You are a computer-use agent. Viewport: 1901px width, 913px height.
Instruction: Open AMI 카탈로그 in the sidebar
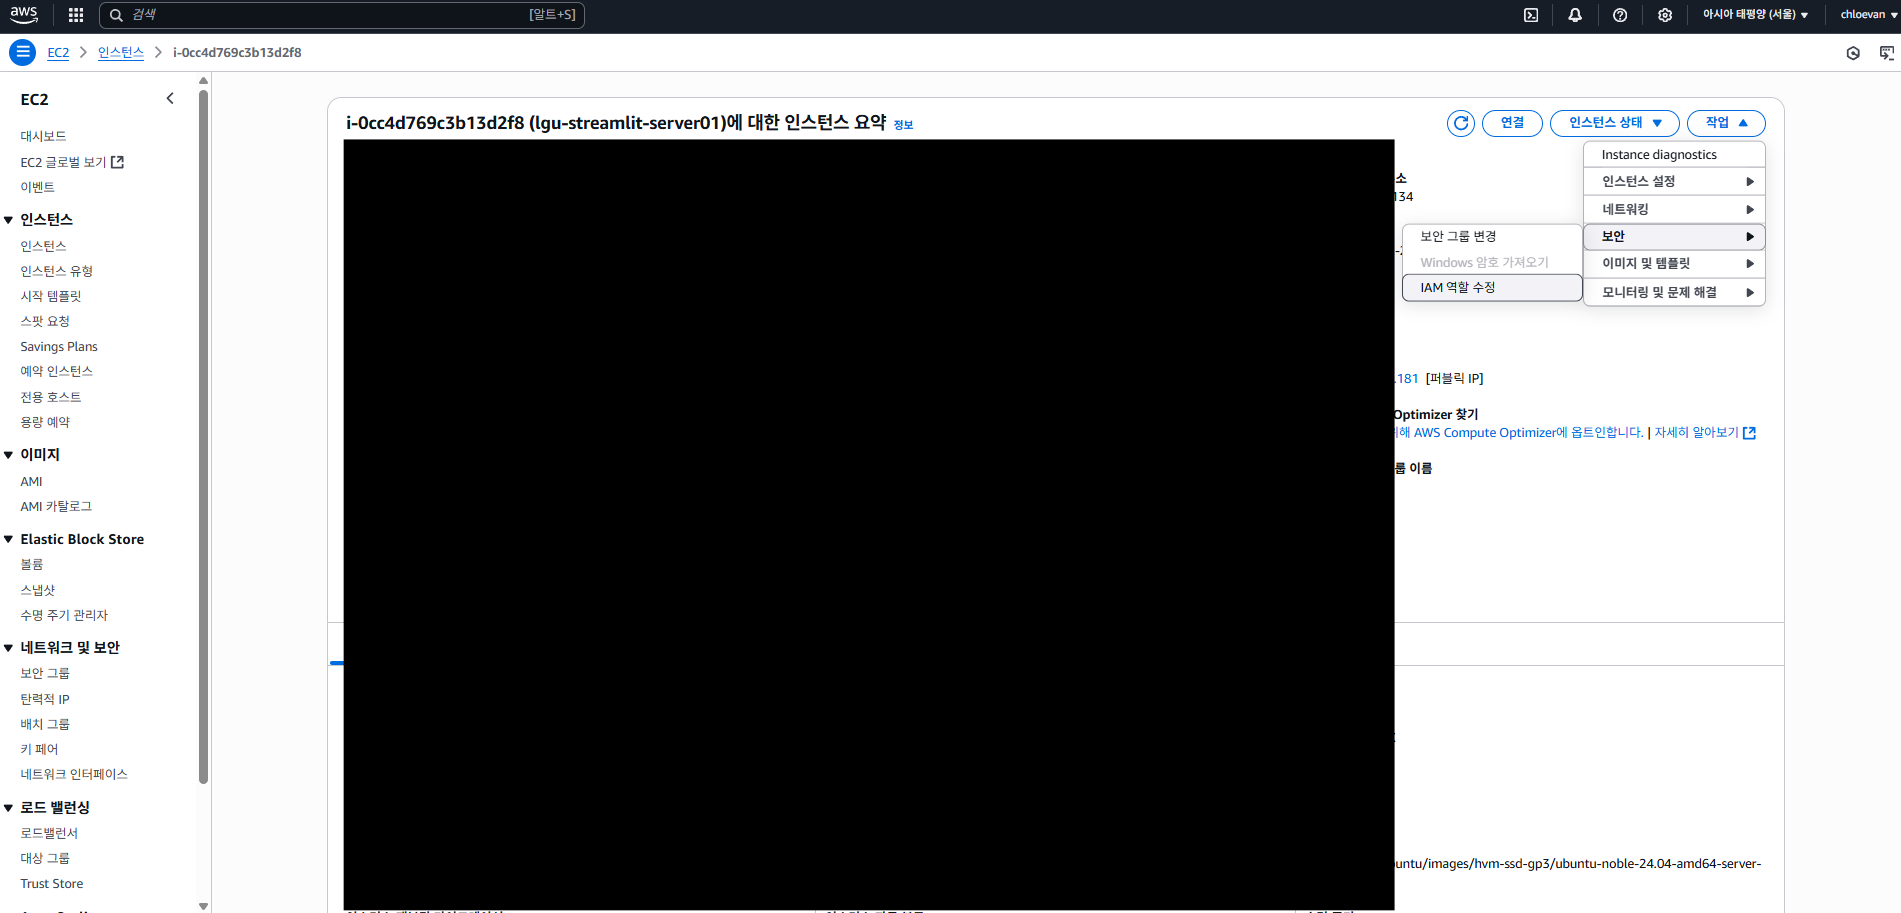[x=56, y=506]
